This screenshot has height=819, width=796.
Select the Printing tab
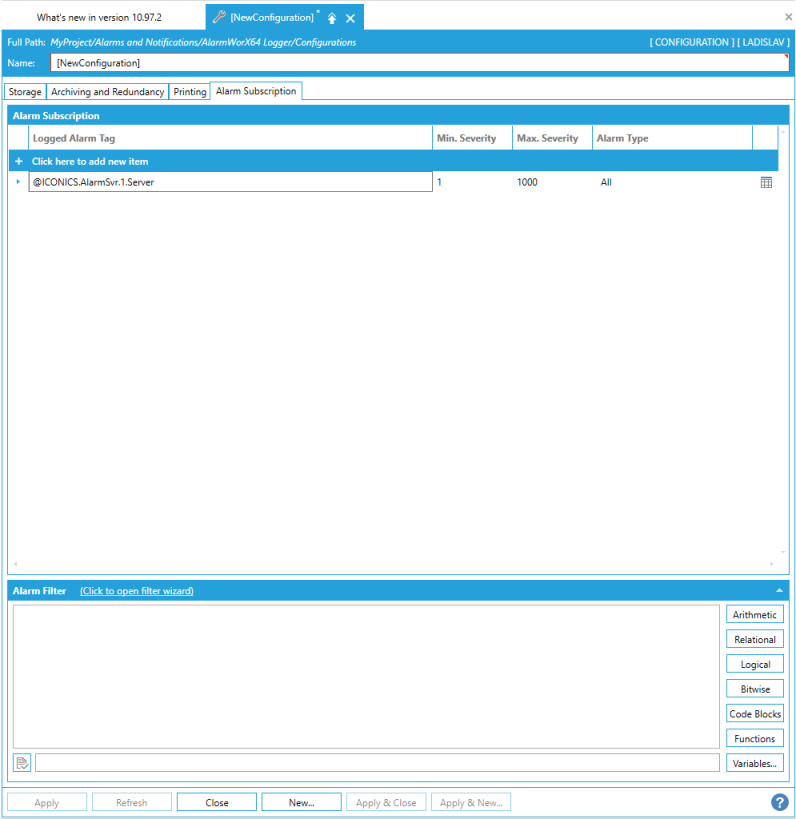click(190, 92)
